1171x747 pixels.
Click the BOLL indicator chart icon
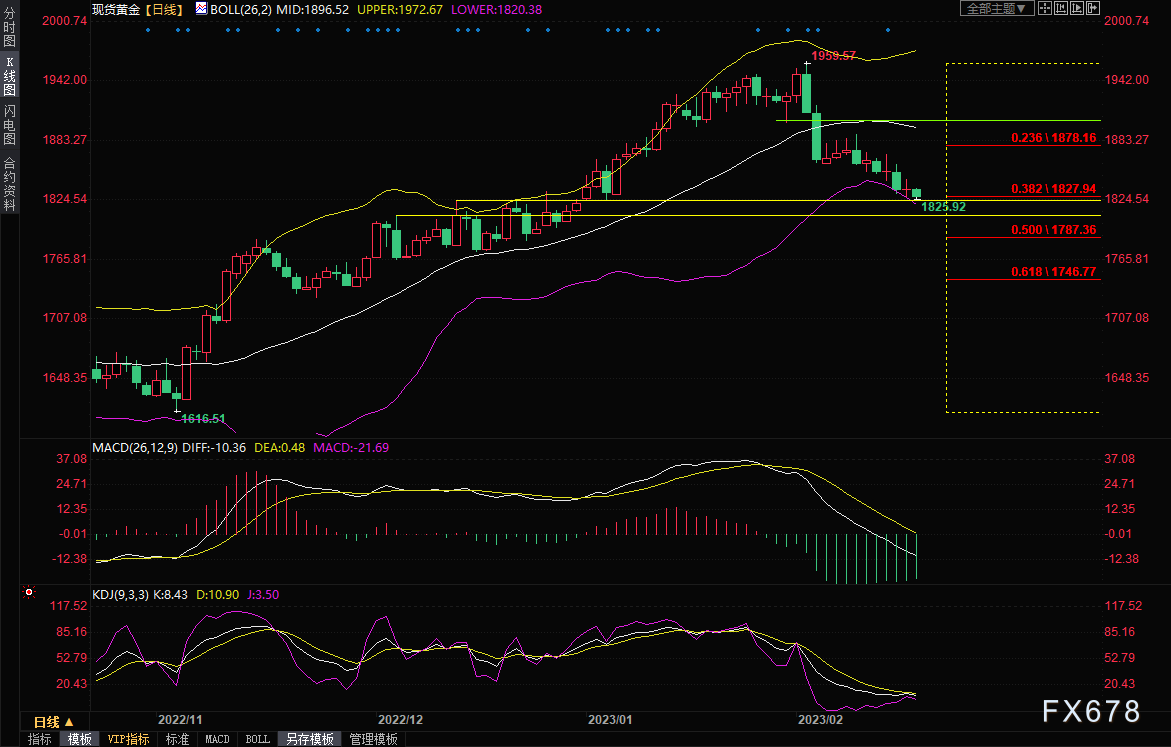(x=201, y=8)
